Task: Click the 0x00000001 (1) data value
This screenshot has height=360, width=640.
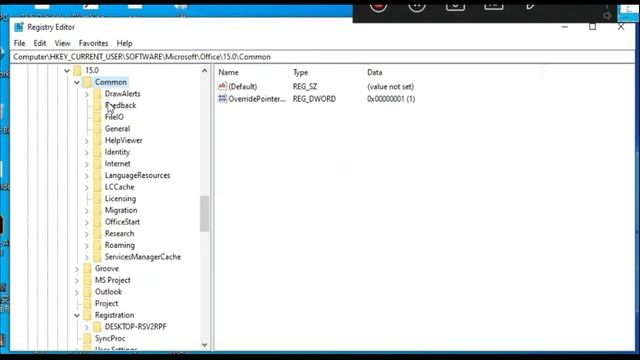Action: coord(391,99)
